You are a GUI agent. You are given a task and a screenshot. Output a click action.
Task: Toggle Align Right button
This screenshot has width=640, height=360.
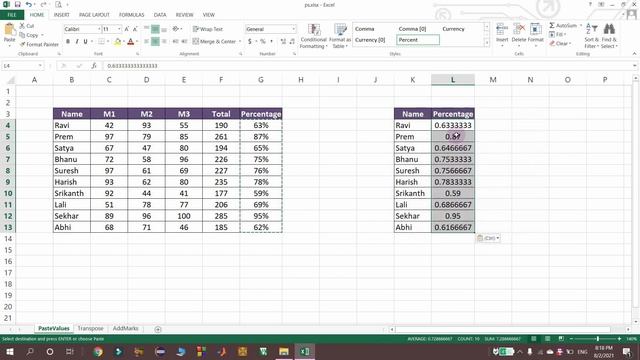click(164, 41)
